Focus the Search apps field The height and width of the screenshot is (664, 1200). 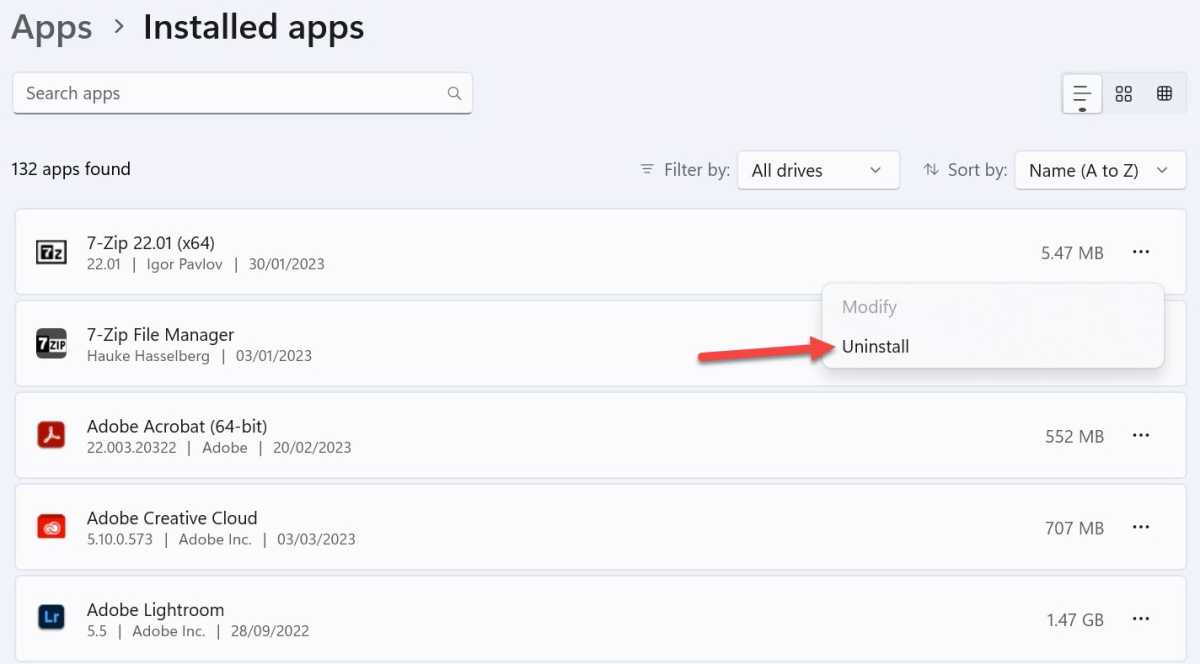(x=242, y=93)
